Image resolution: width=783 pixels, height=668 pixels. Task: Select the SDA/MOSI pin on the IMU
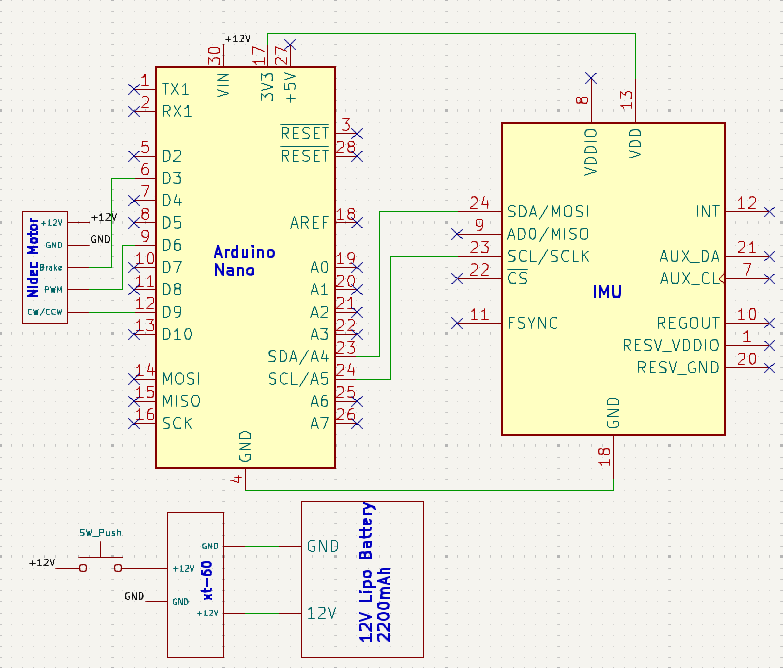(x=548, y=212)
